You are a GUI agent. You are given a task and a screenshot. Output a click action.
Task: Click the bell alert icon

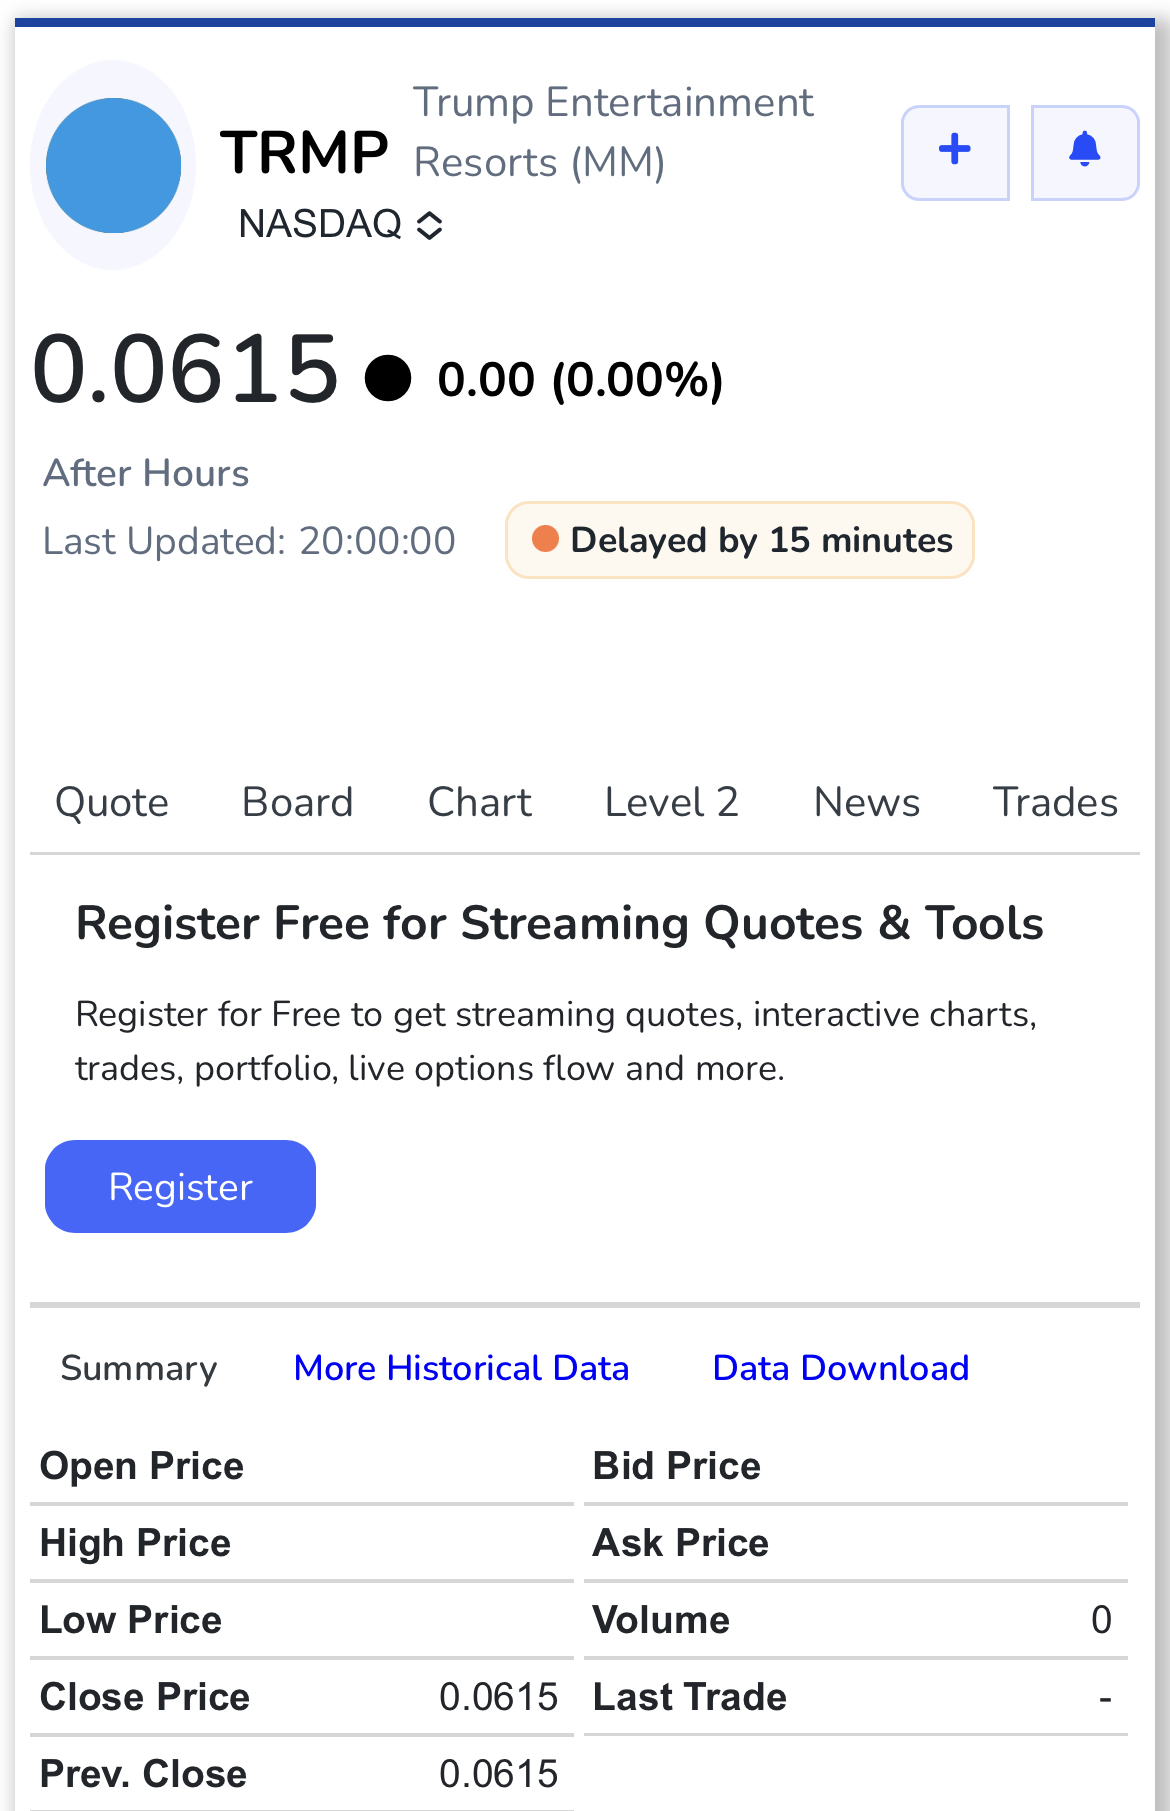pyautogui.click(x=1084, y=152)
